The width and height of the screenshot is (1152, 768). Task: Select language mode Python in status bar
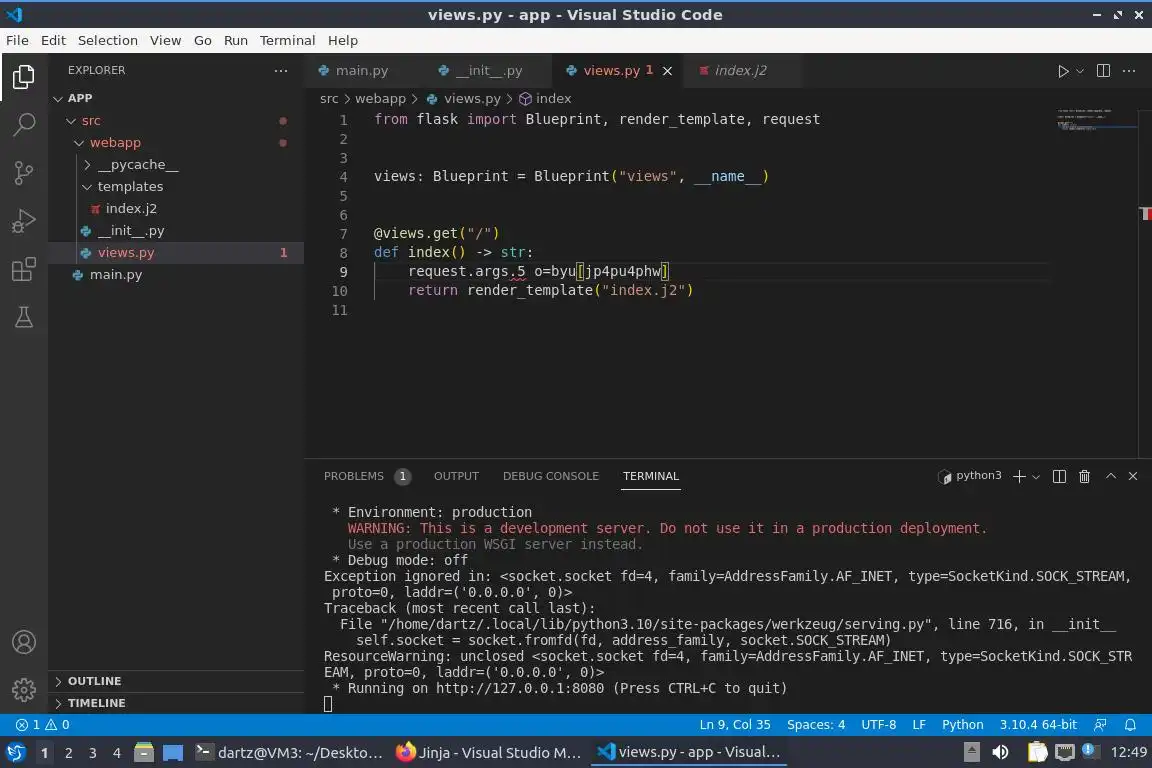tap(962, 725)
